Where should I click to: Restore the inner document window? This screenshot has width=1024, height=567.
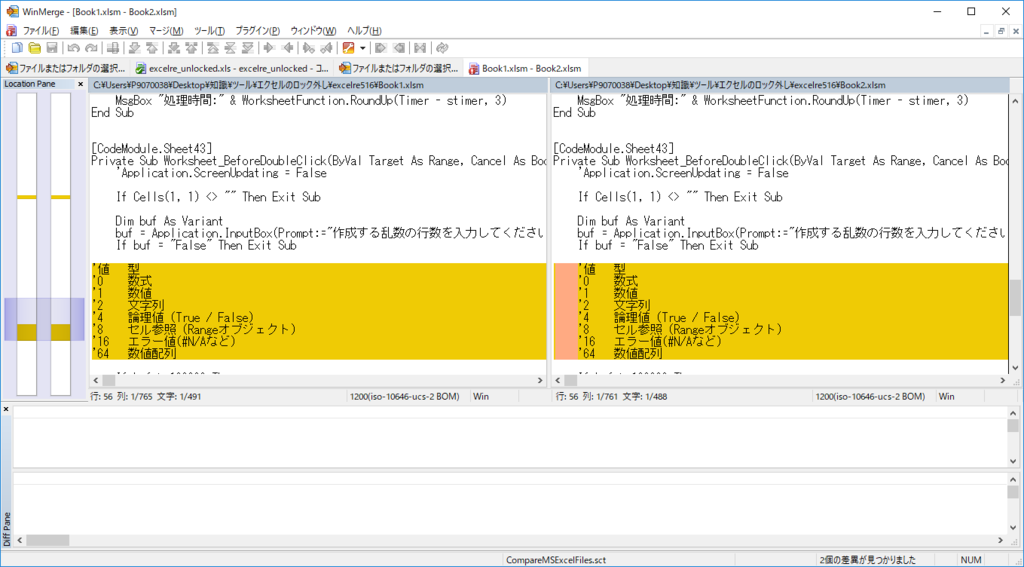(1000, 31)
